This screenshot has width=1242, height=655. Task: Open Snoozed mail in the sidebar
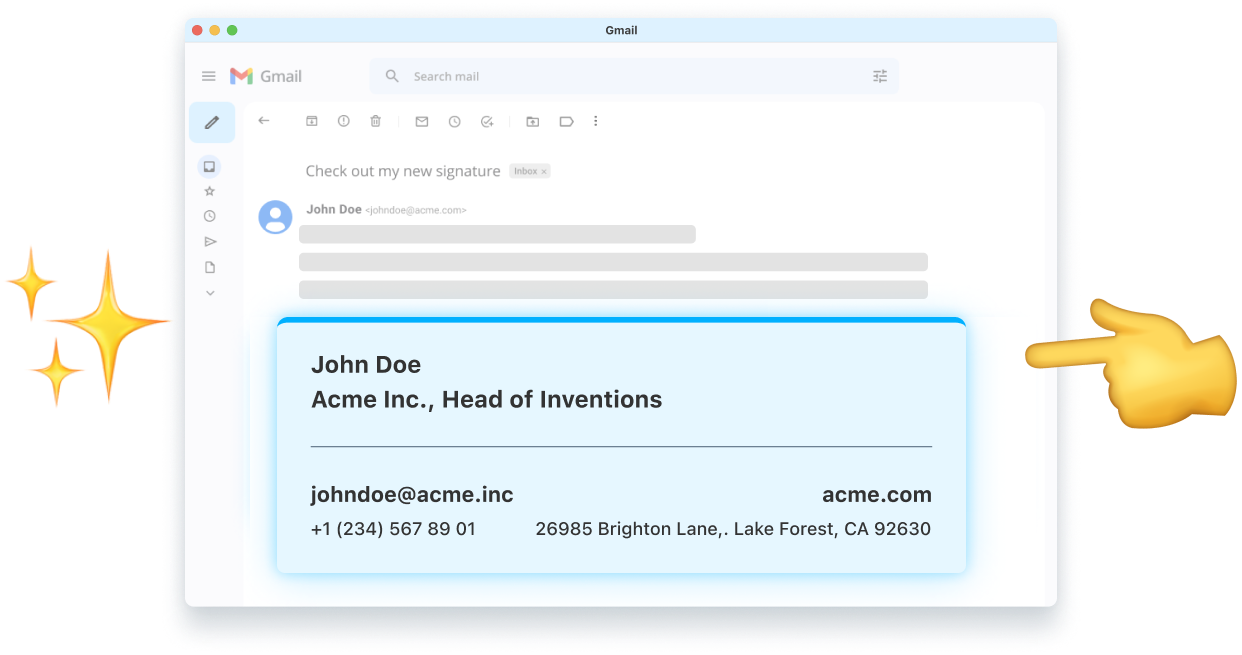click(210, 216)
